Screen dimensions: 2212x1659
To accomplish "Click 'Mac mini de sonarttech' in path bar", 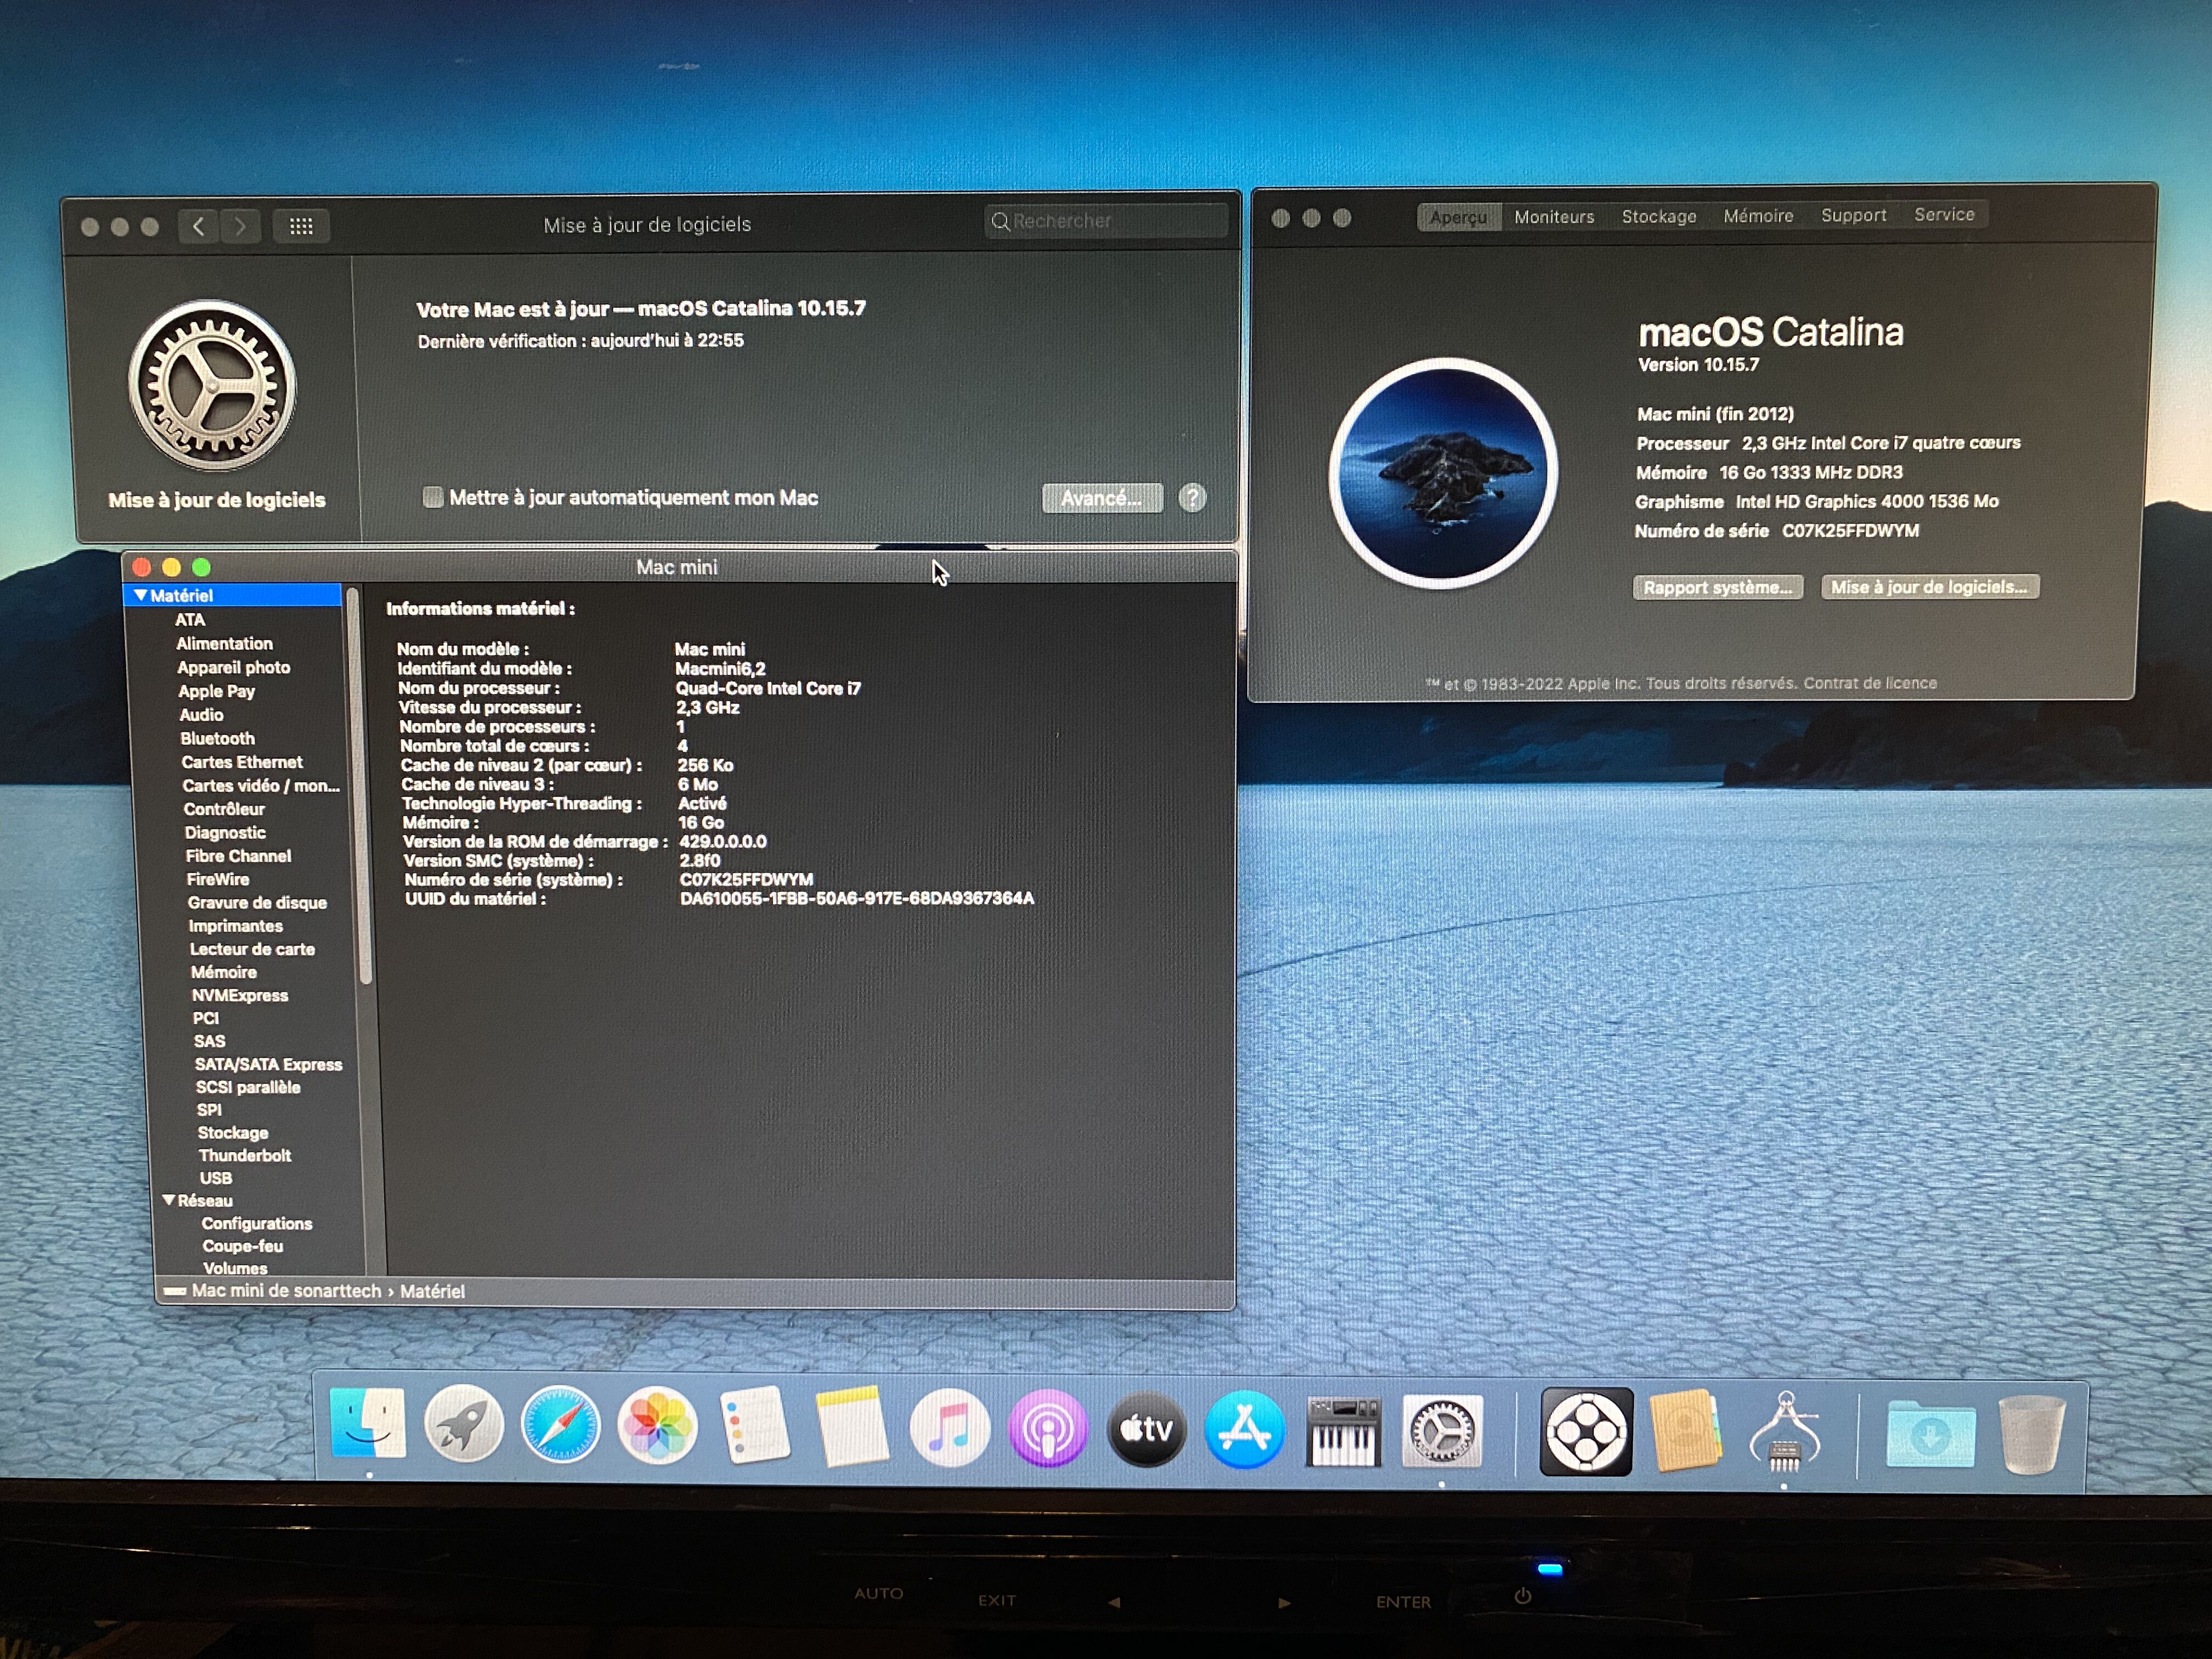I will (286, 1291).
